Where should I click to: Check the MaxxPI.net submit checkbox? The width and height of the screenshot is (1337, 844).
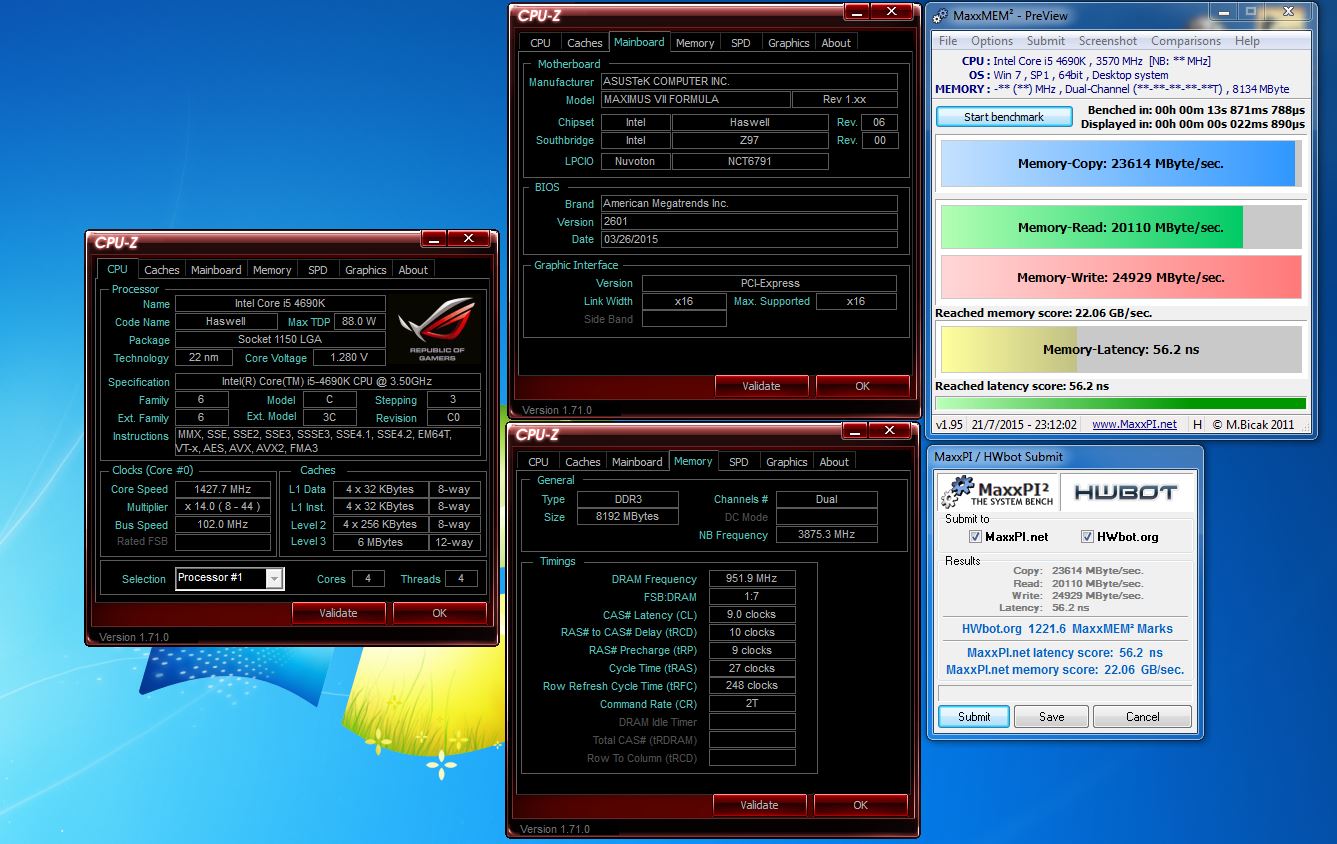975,537
